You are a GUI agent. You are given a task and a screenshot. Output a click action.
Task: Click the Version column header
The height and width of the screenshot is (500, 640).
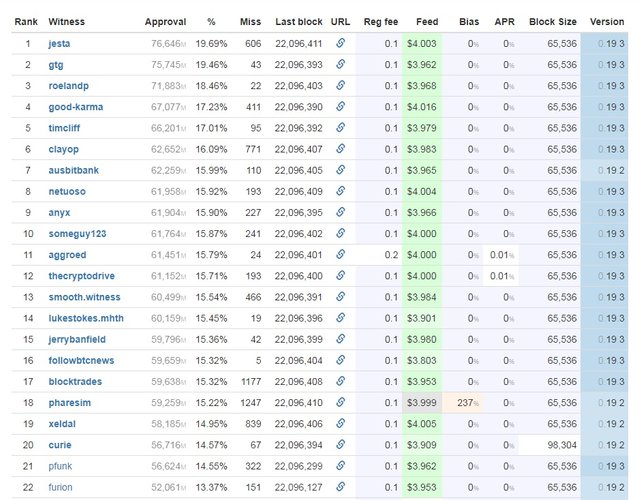pos(607,21)
